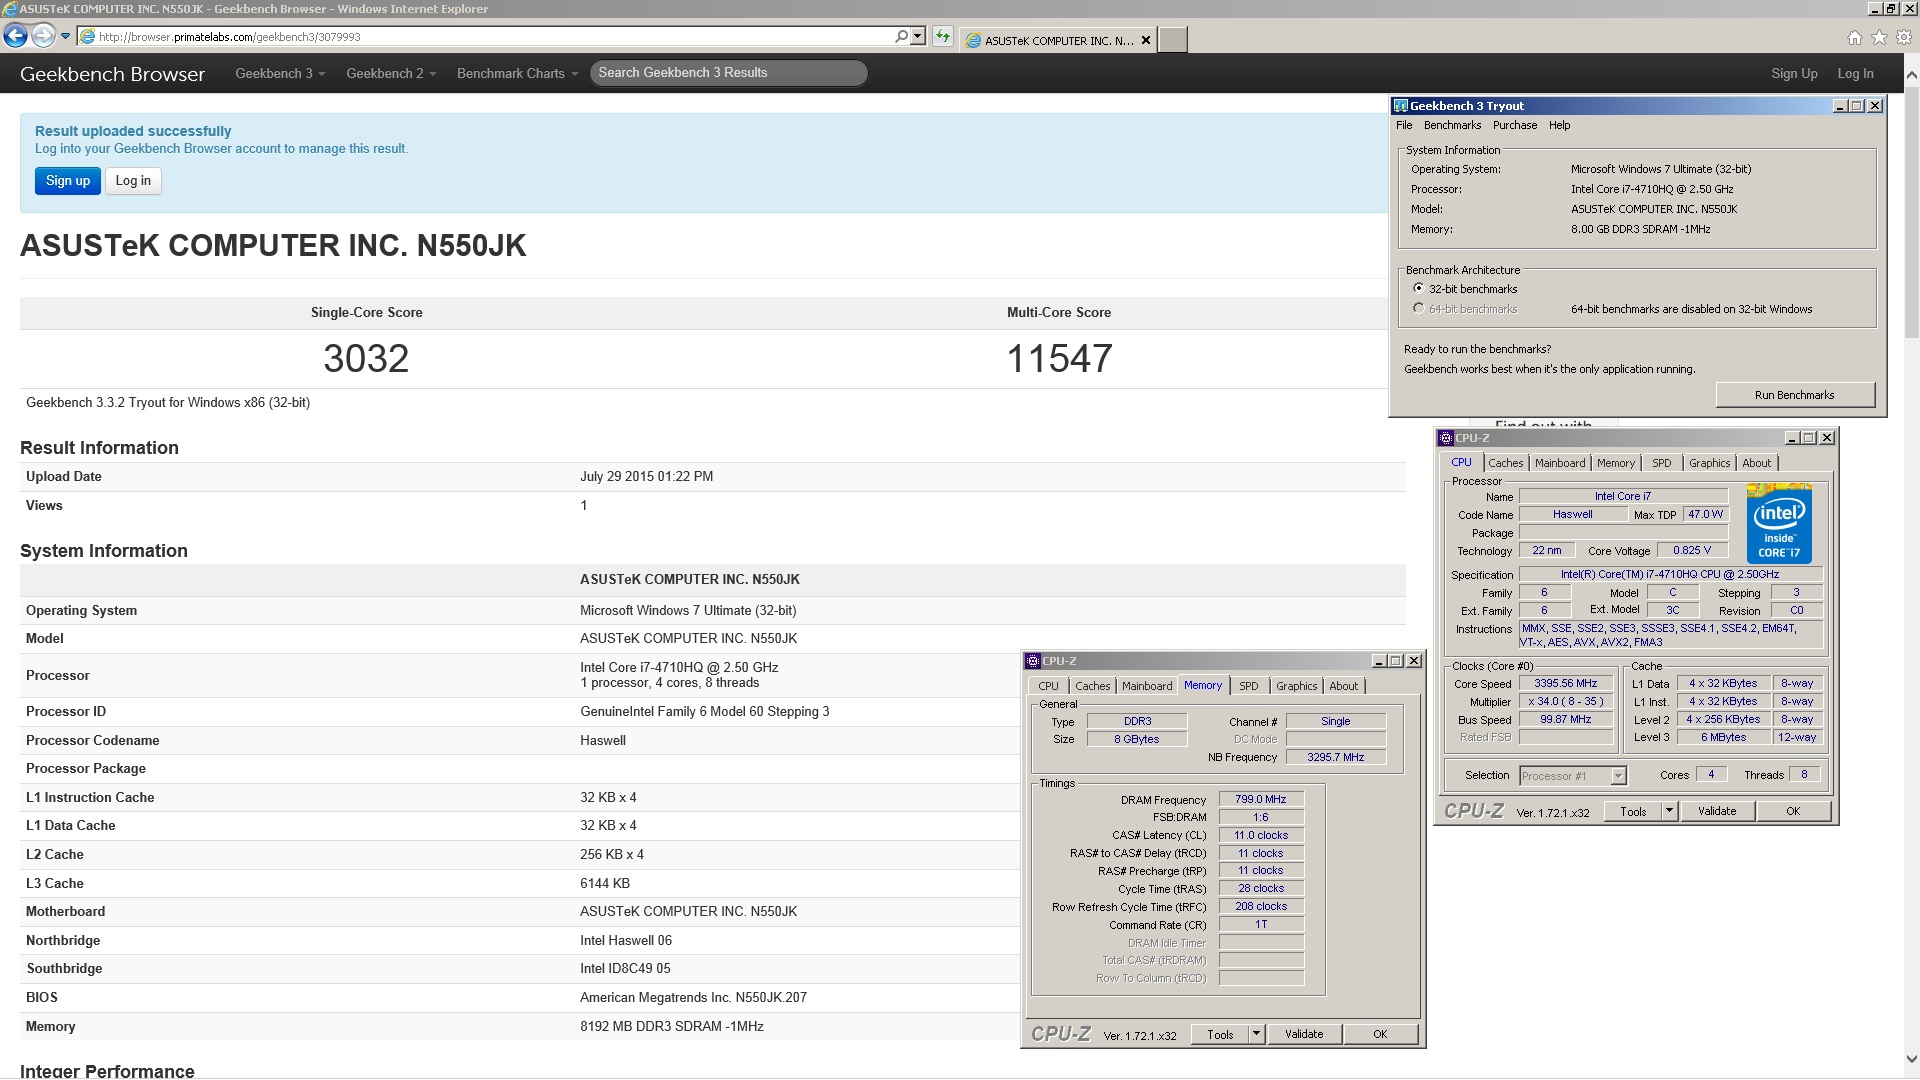Click the Memory CPU-Z window title icon

click(1033, 661)
